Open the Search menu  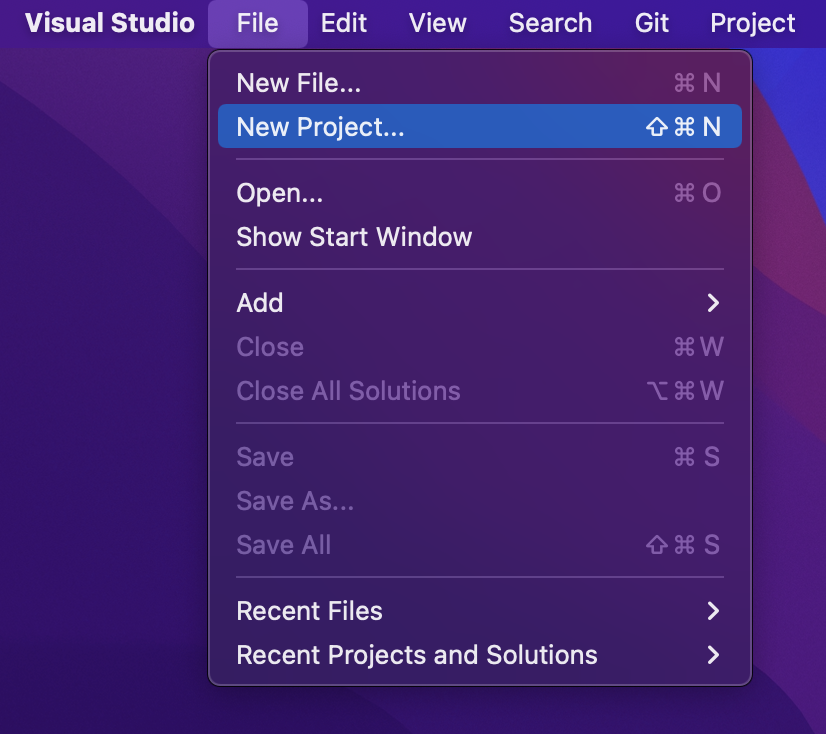(x=550, y=22)
